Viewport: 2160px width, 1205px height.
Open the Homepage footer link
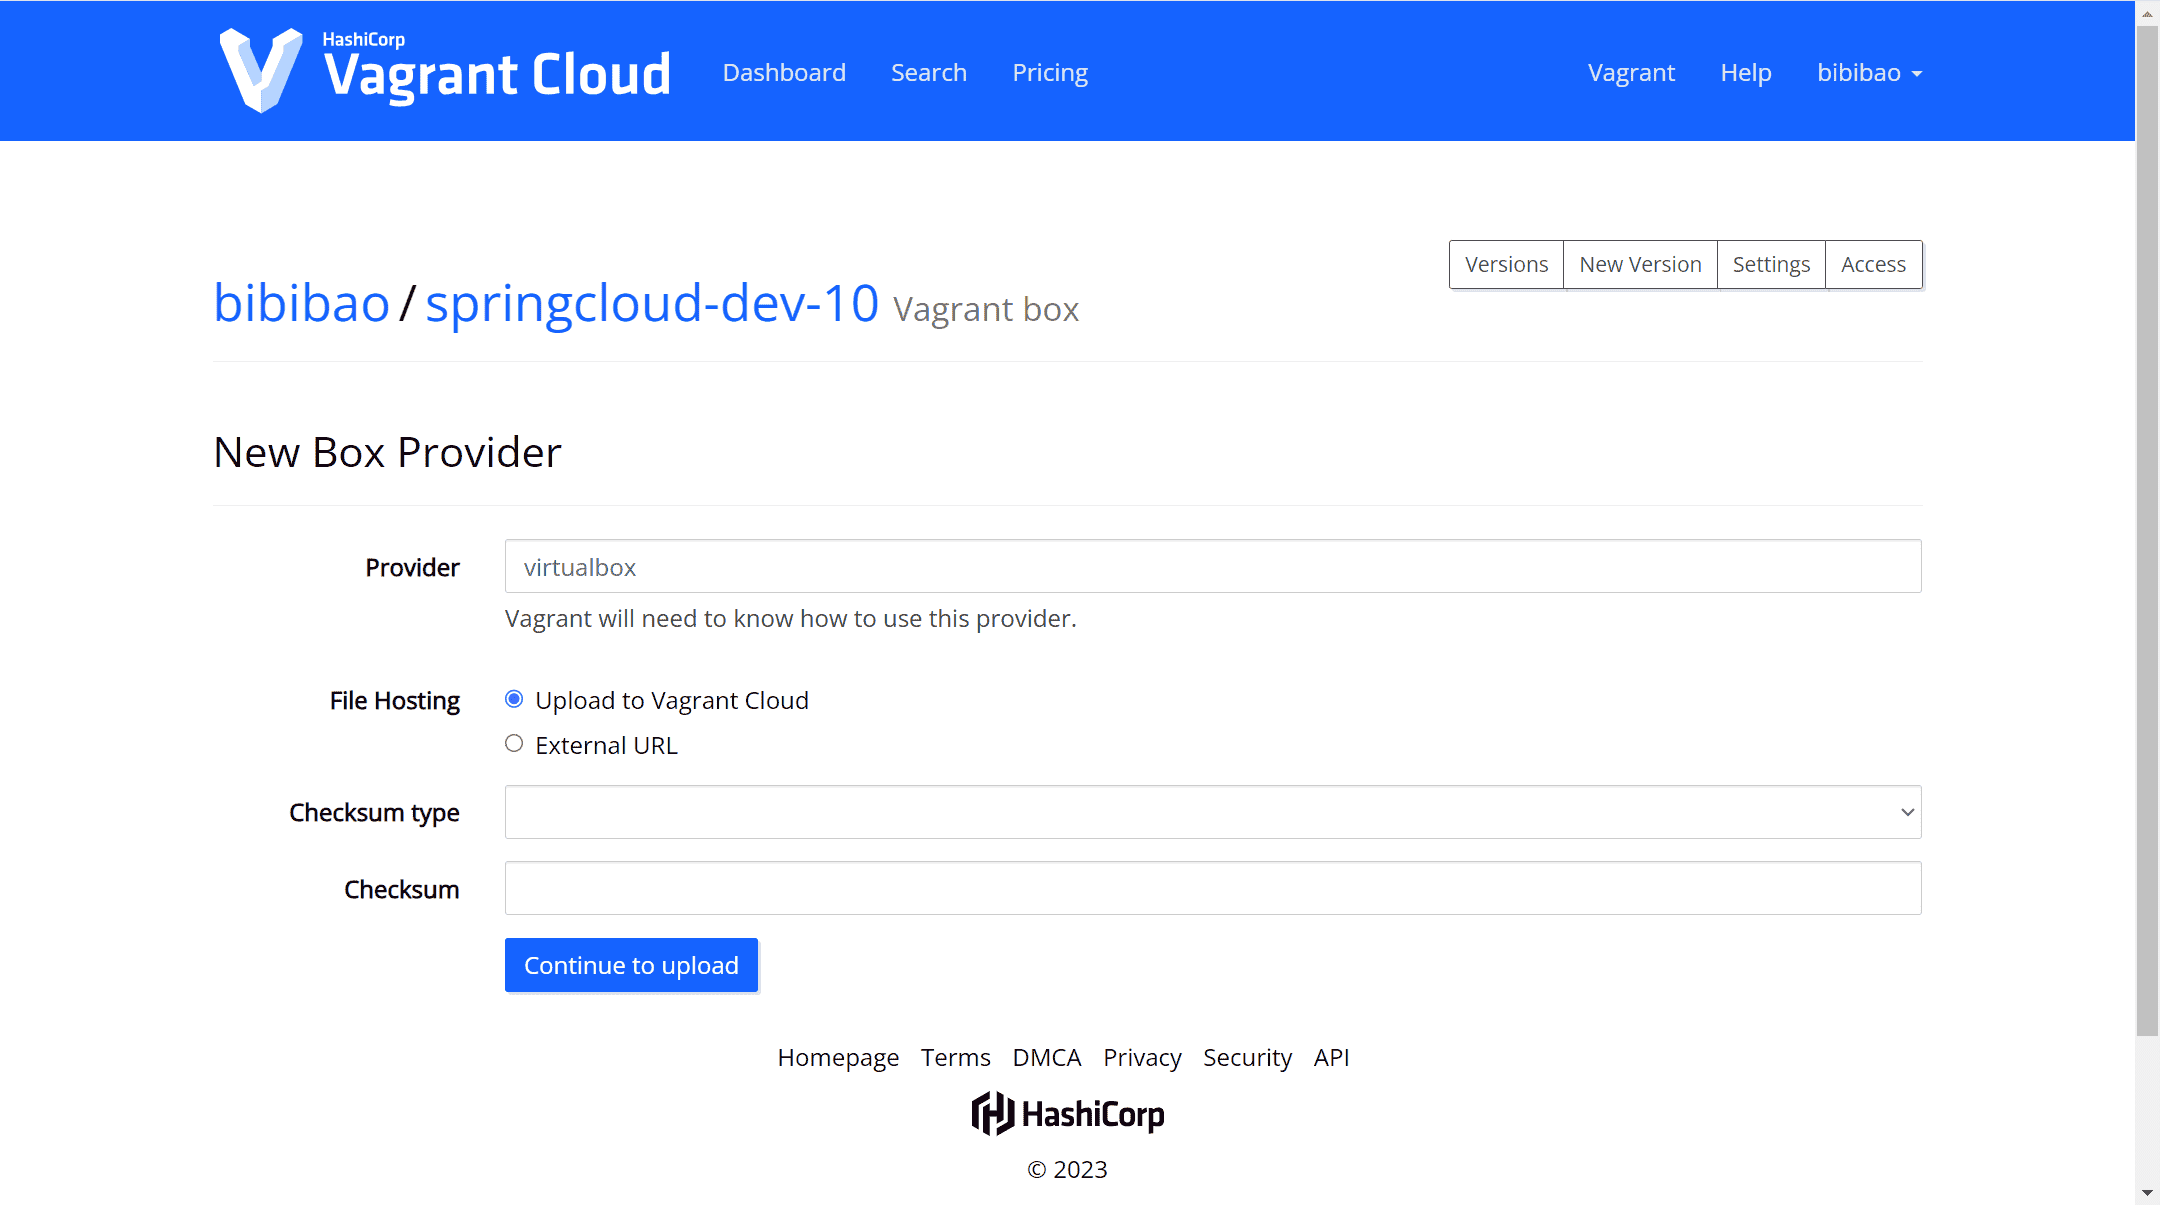pyautogui.click(x=838, y=1057)
